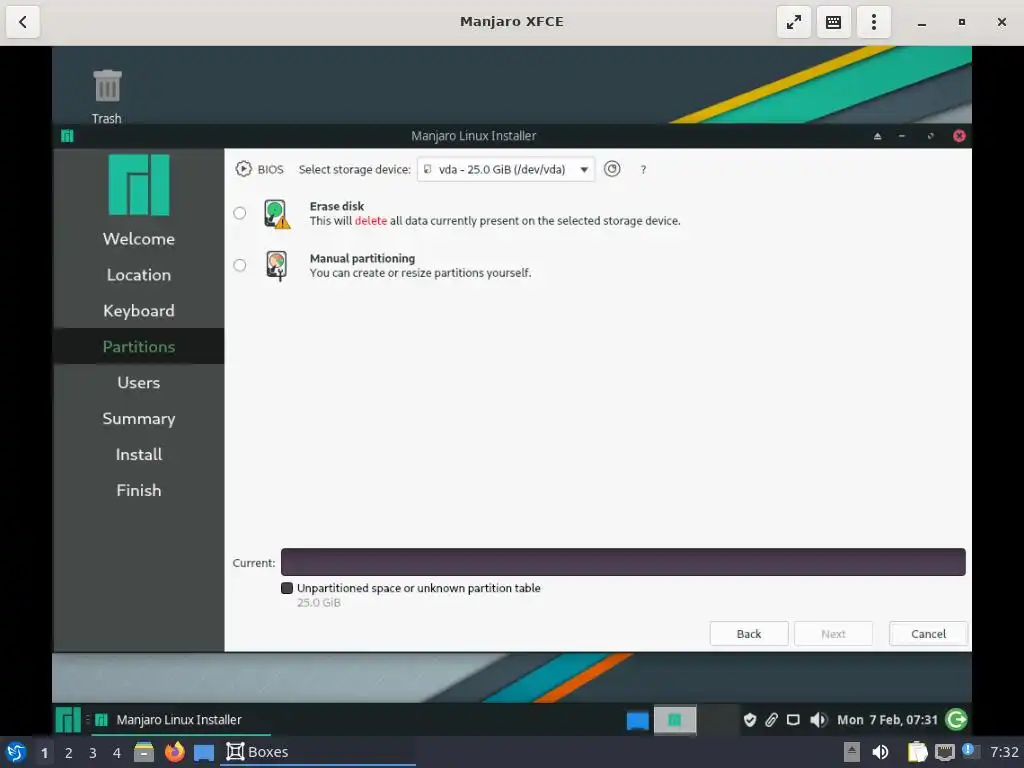Open the Manjaro start menu in guest panel
This screenshot has height=768, width=1024.
click(x=68, y=720)
